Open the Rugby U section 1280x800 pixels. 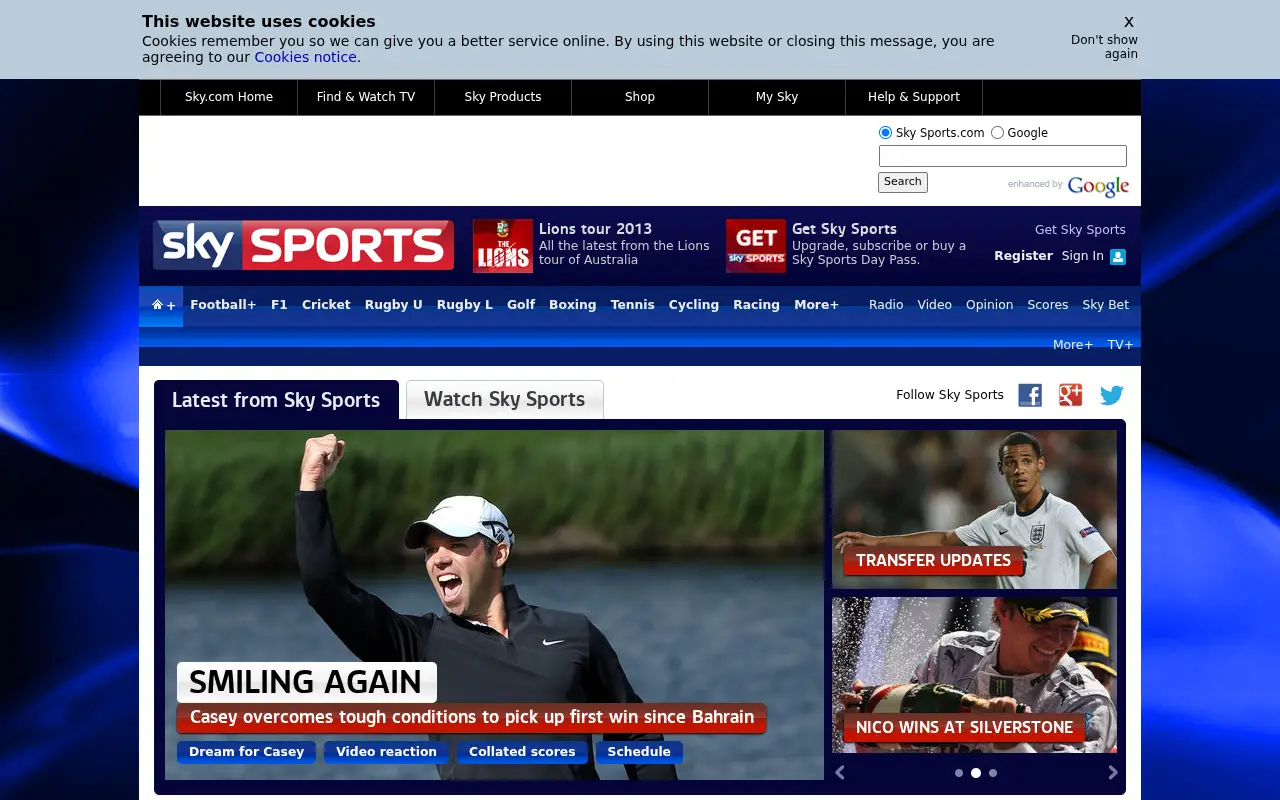[393, 305]
